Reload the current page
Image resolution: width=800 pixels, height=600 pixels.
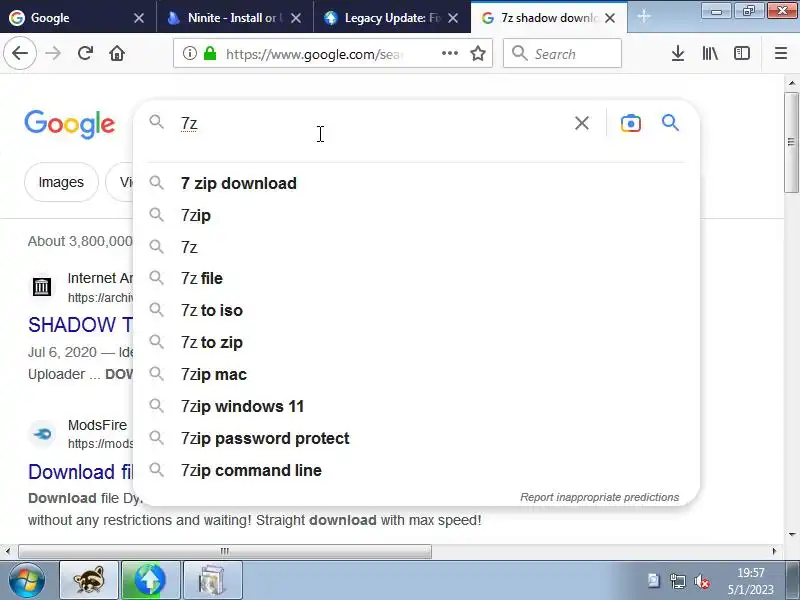pyautogui.click(x=85, y=53)
